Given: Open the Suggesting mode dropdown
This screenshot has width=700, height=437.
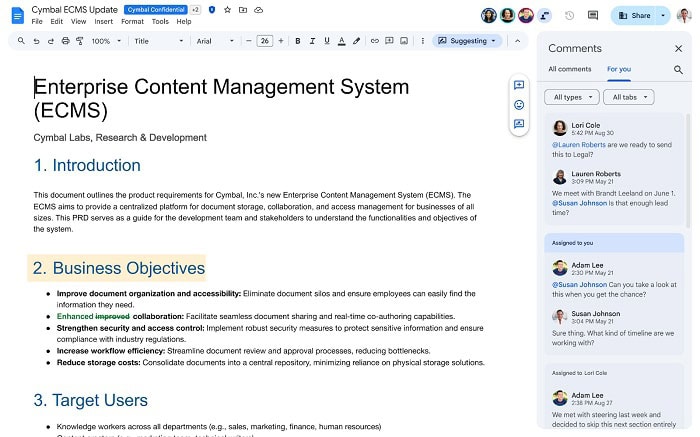Looking at the screenshot, I should 467,41.
